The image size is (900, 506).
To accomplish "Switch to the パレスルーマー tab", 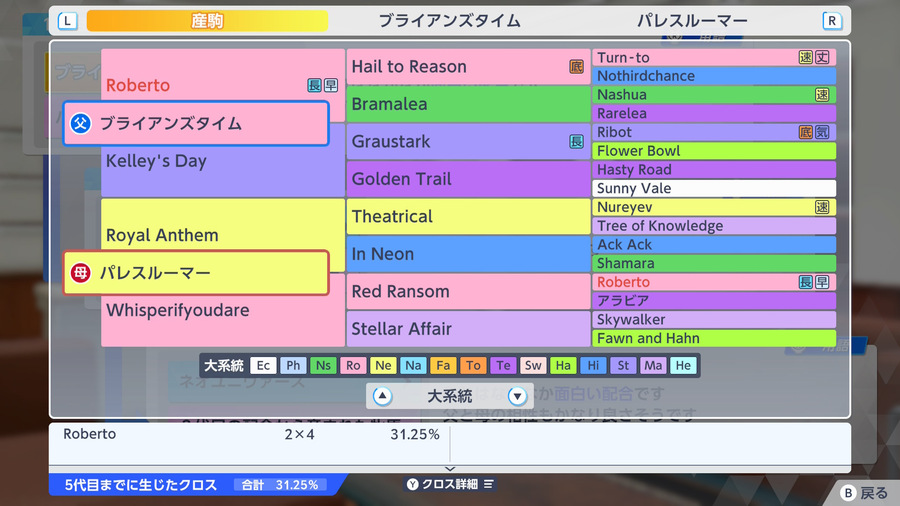I will click(x=692, y=21).
